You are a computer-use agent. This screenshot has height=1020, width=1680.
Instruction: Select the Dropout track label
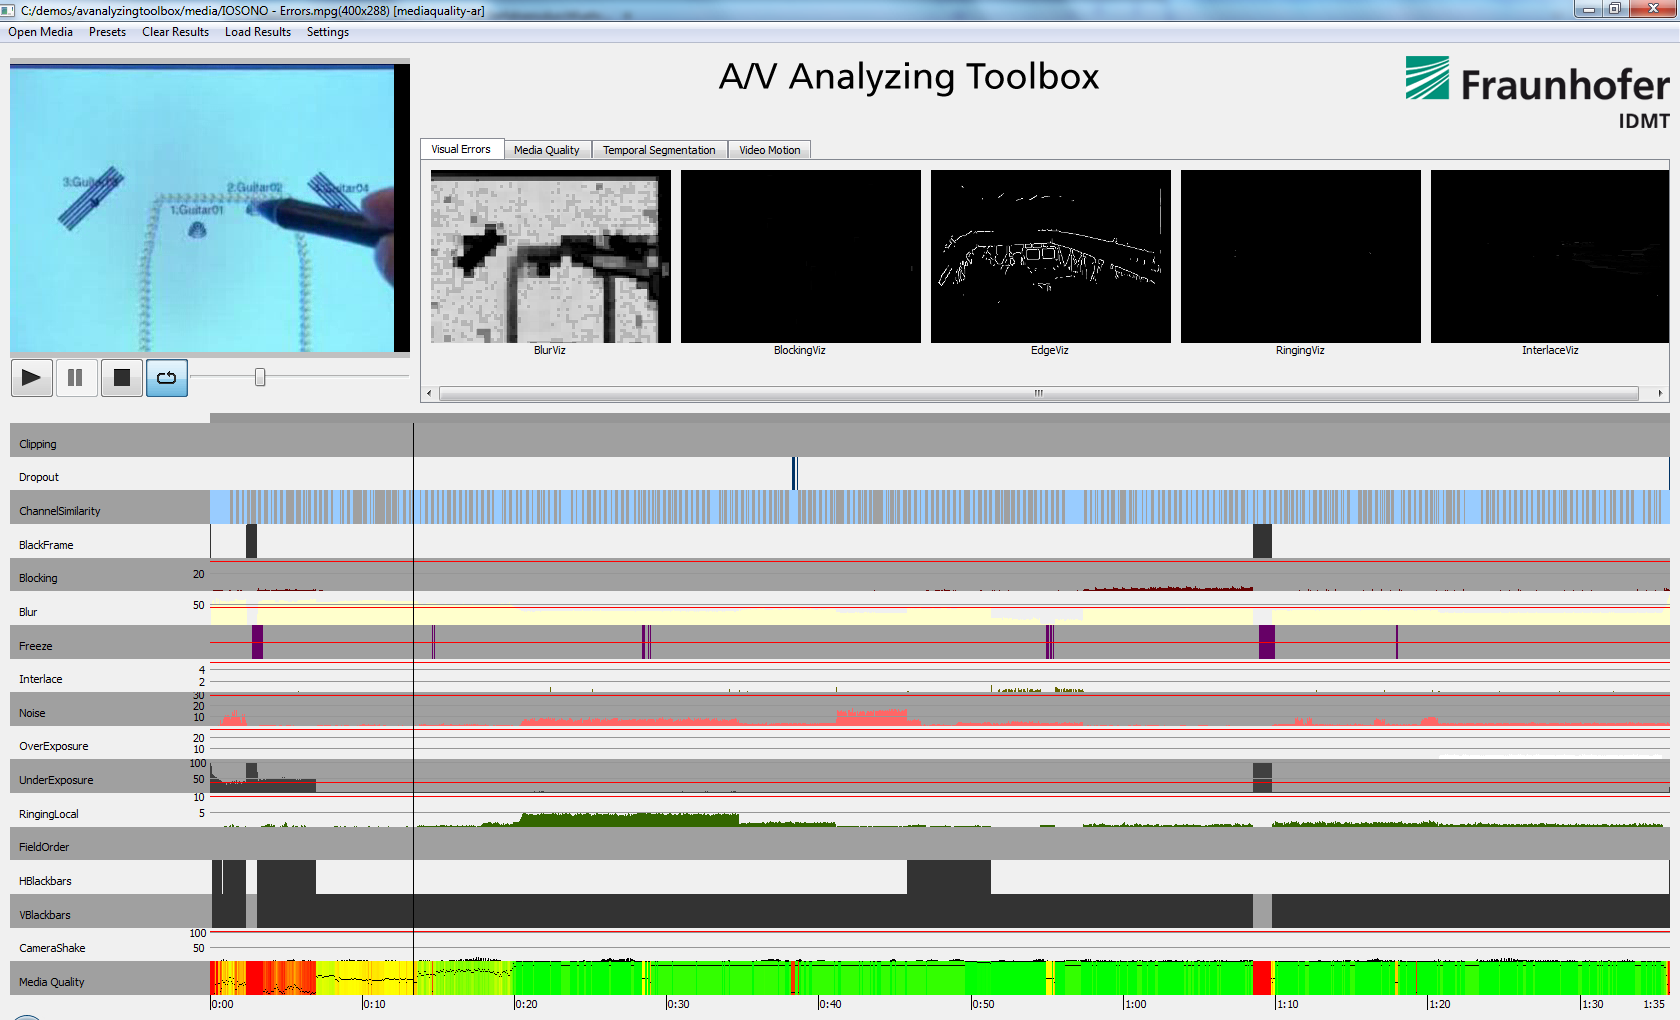pyautogui.click(x=39, y=477)
